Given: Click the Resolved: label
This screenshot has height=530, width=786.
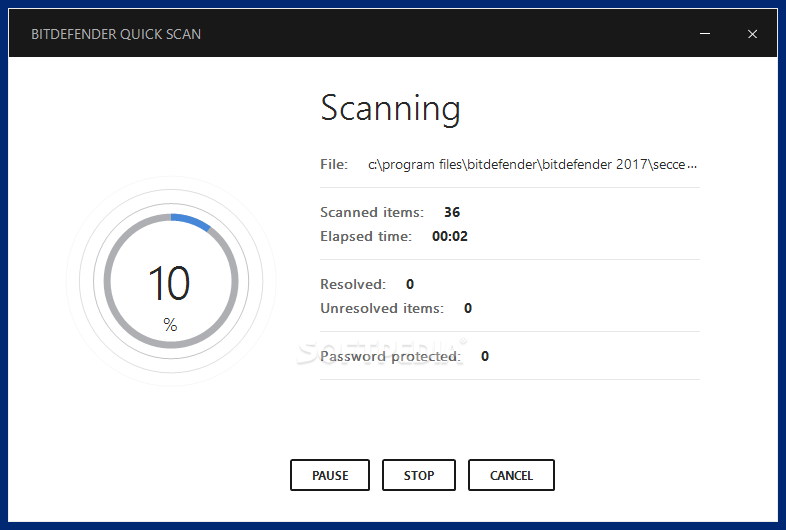Looking at the screenshot, I should [353, 284].
